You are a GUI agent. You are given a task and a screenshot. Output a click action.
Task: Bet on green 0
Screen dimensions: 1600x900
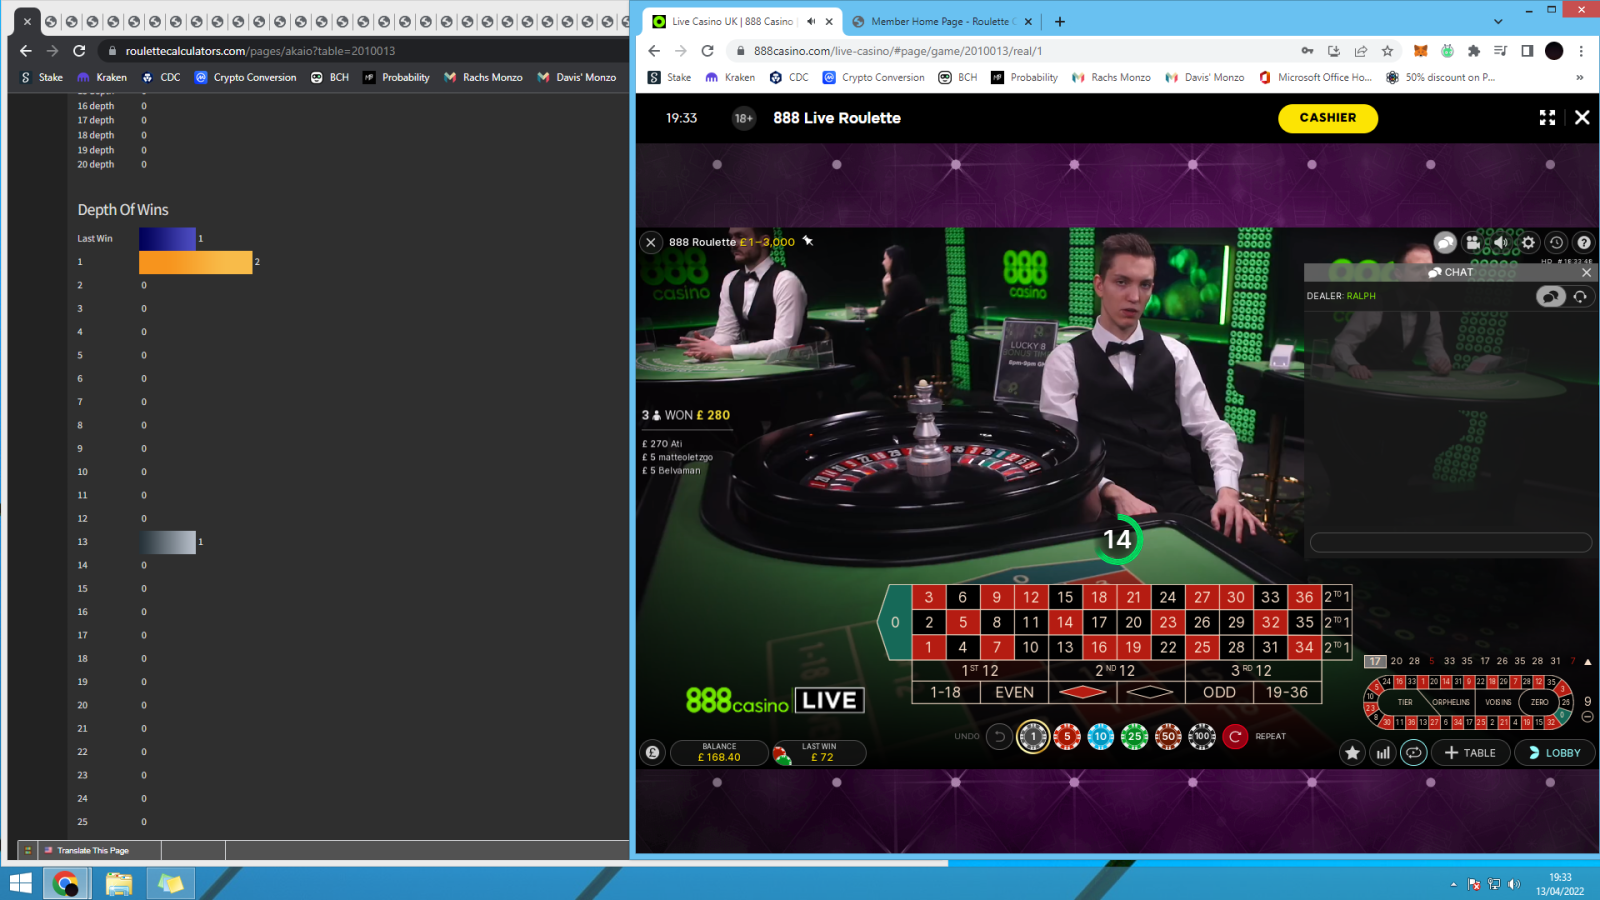click(x=895, y=622)
